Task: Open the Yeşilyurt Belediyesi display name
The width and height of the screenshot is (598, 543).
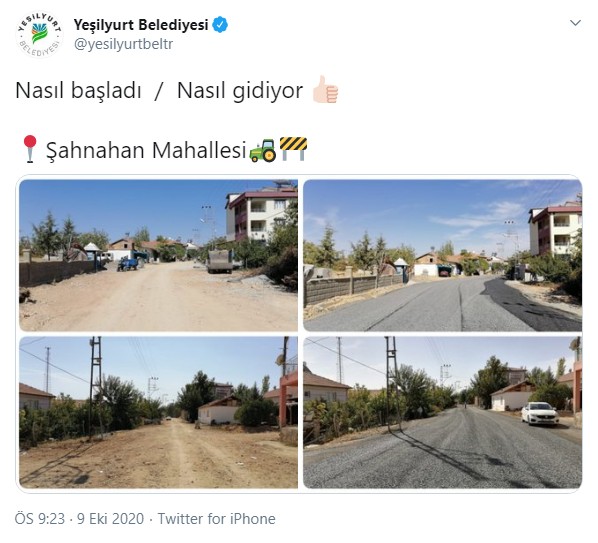Action: click(141, 25)
